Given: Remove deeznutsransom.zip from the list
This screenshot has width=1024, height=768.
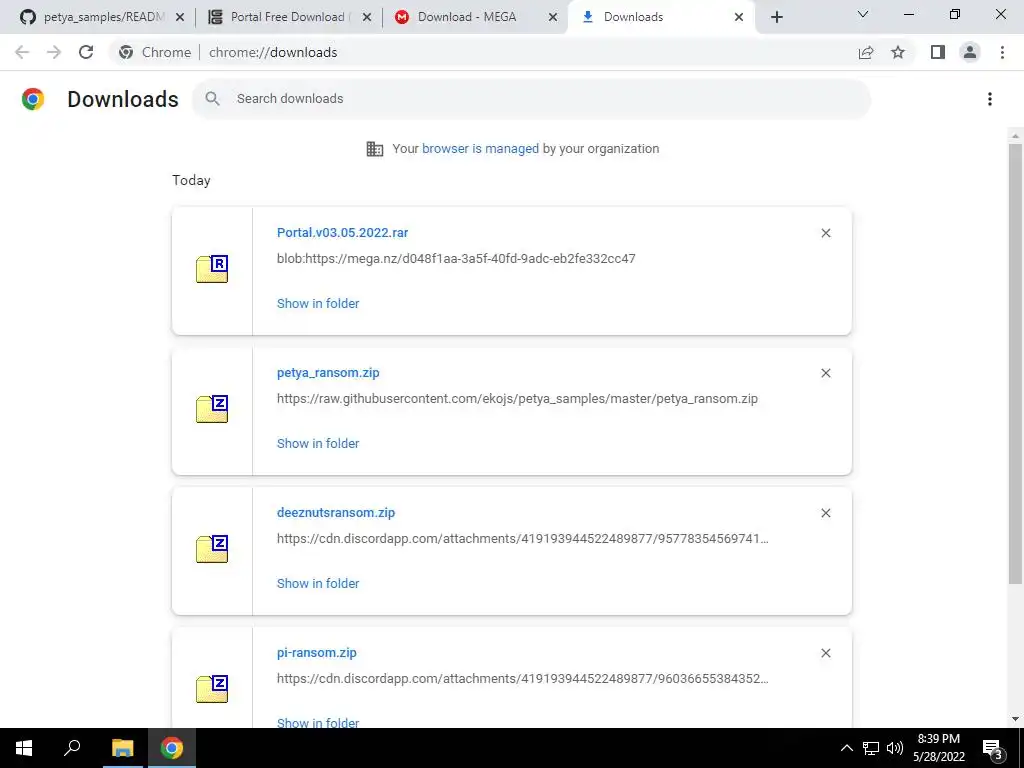Looking at the screenshot, I should pyautogui.click(x=825, y=513).
